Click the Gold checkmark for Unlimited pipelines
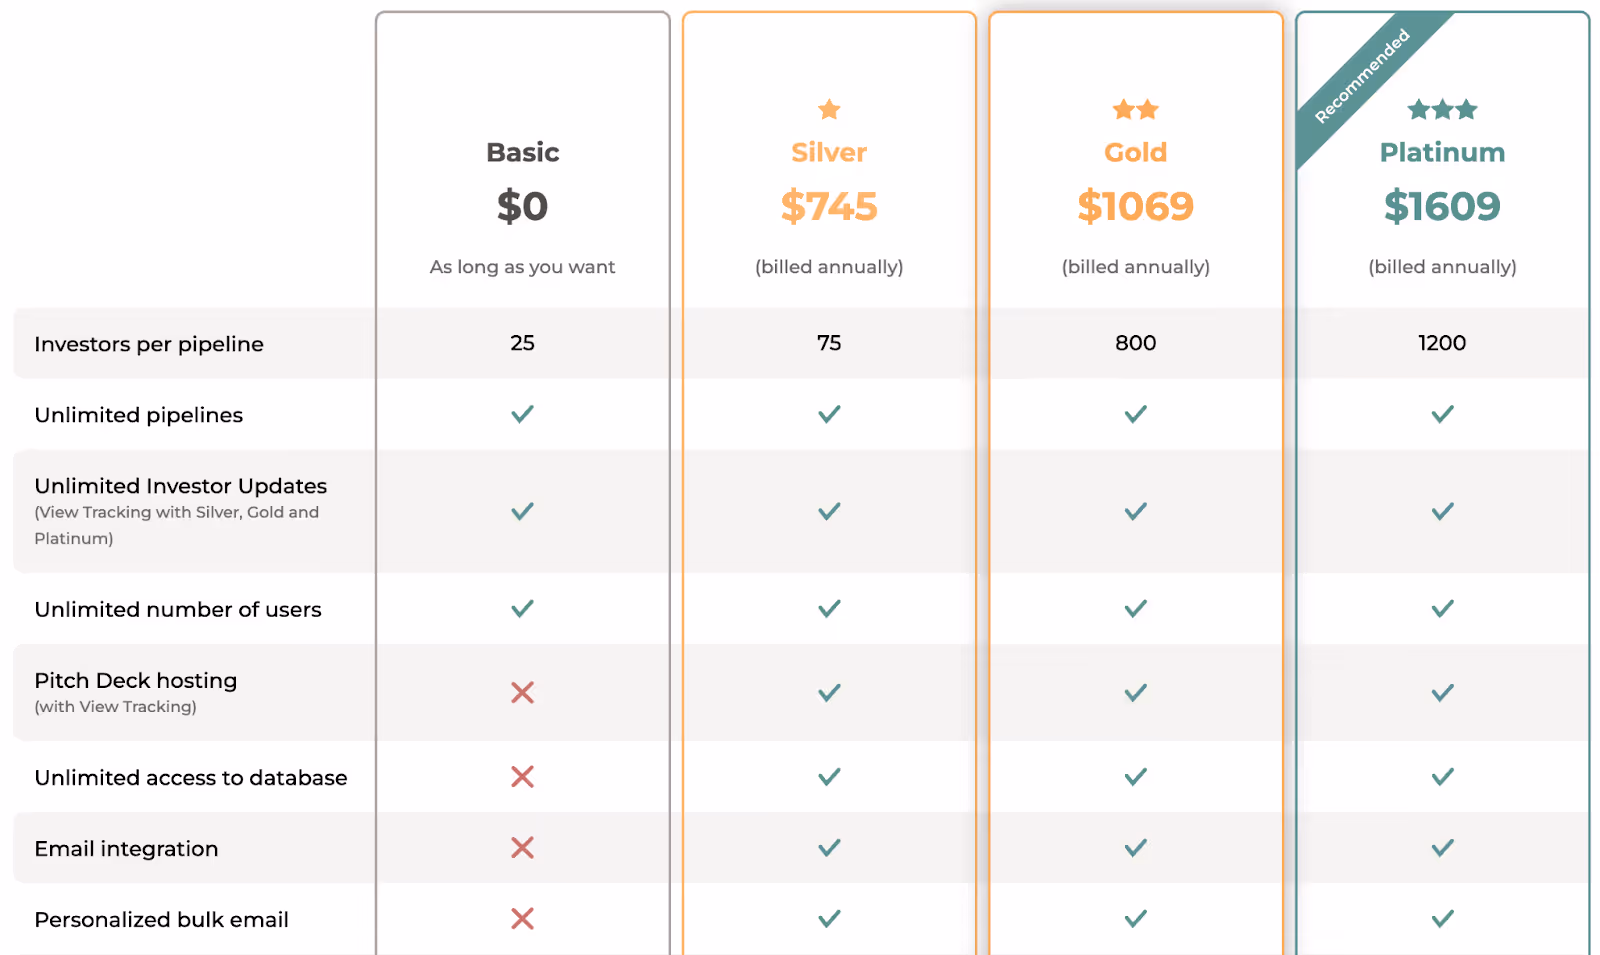The image size is (1600, 955). point(1135,414)
